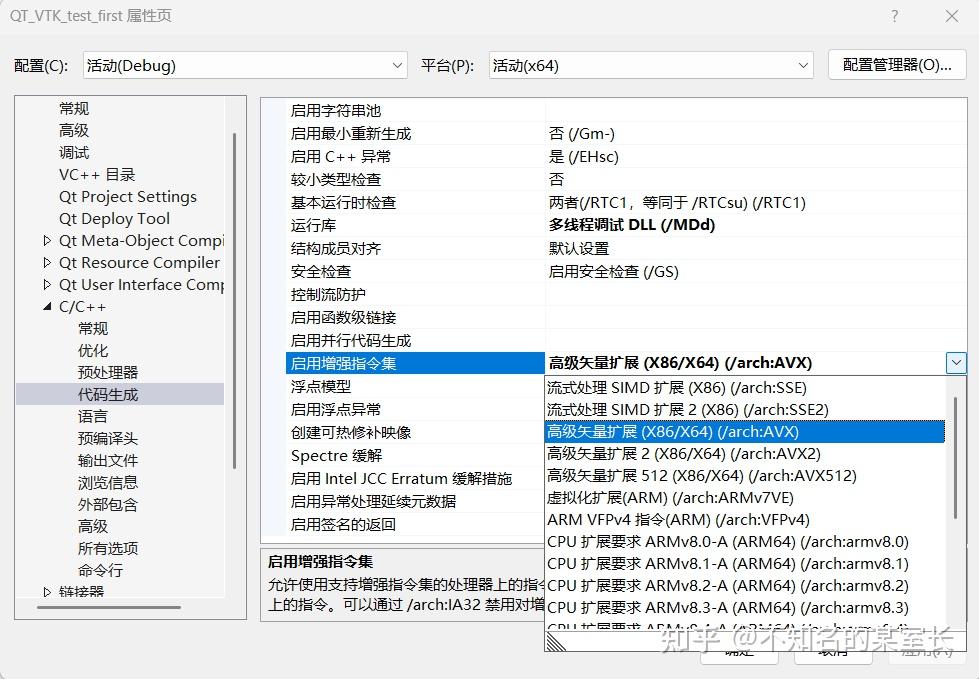This screenshot has width=979, height=679.
Task: Select 浏览信息 under C/C++
Action: click(x=108, y=482)
